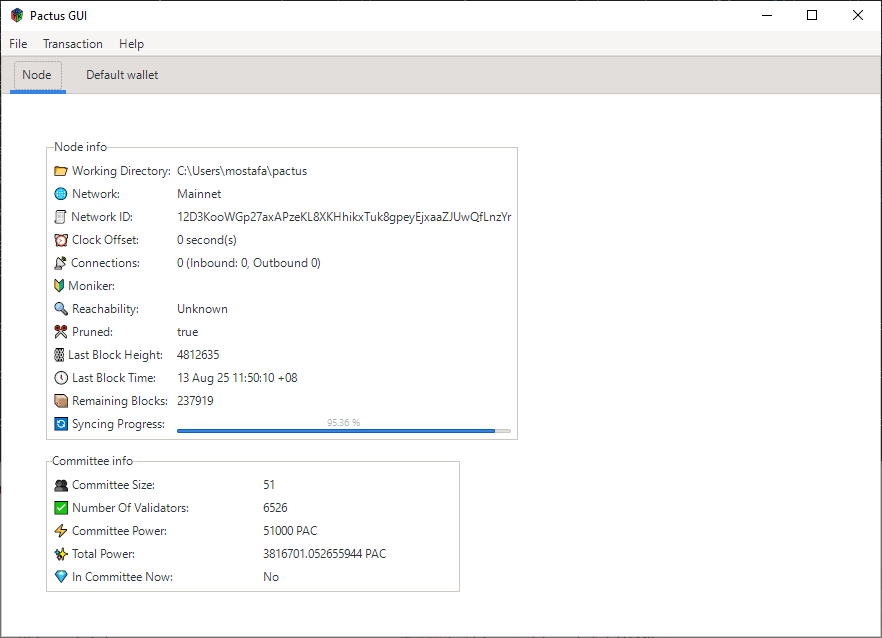Maximize the Pactus GUI window

pyautogui.click(x=812, y=15)
